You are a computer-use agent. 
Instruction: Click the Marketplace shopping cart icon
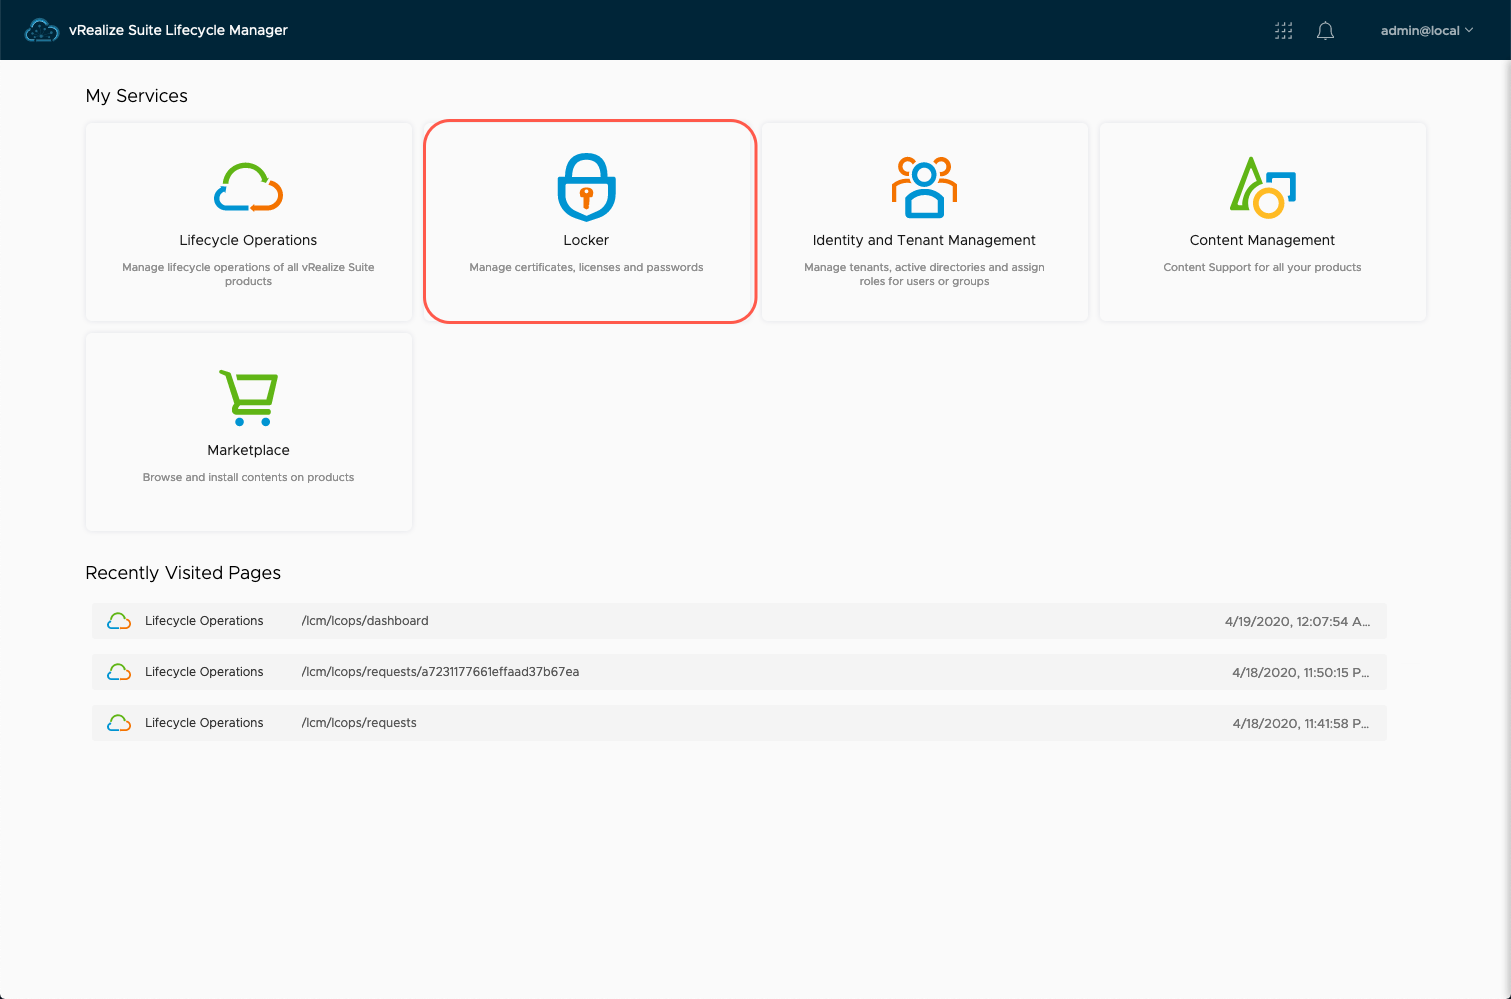pos(248,397)
